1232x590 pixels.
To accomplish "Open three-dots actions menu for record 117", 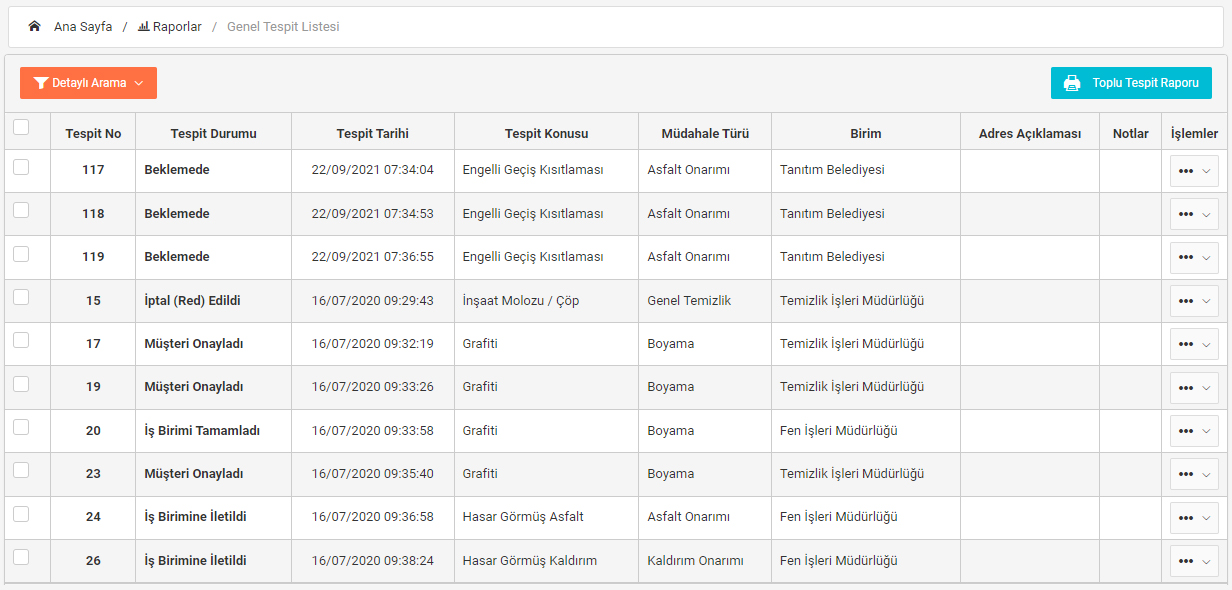I will pyautogui.click(x=1186, y=171).
